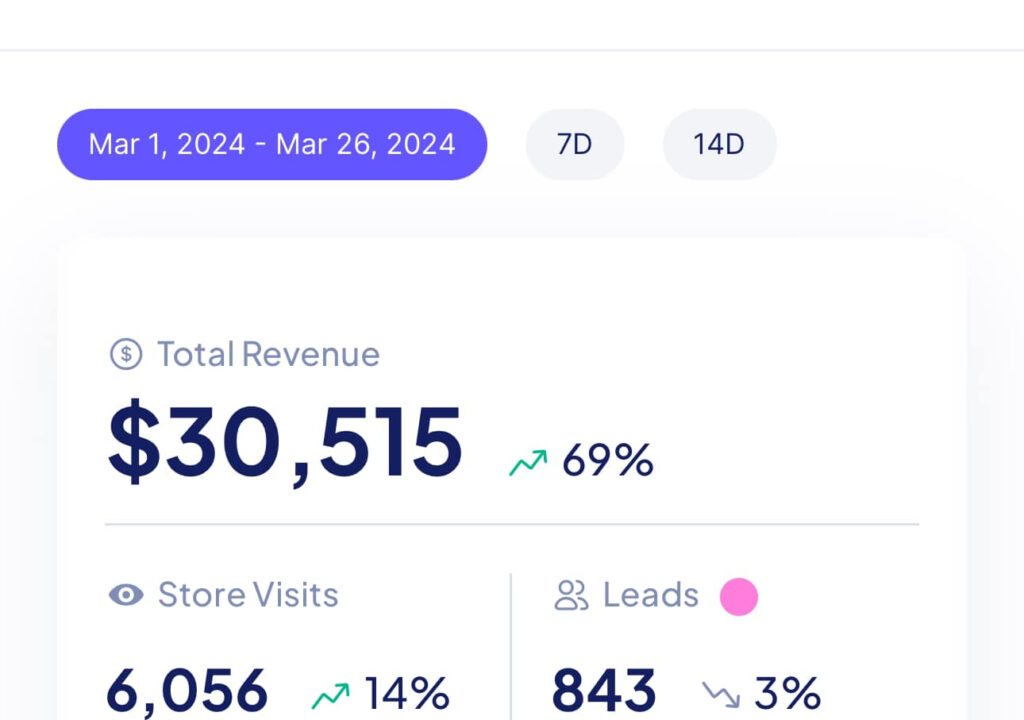Screen dimensions: 1024x720
Task: Click the Store Visits label
Action: click(x=248, y=595)
